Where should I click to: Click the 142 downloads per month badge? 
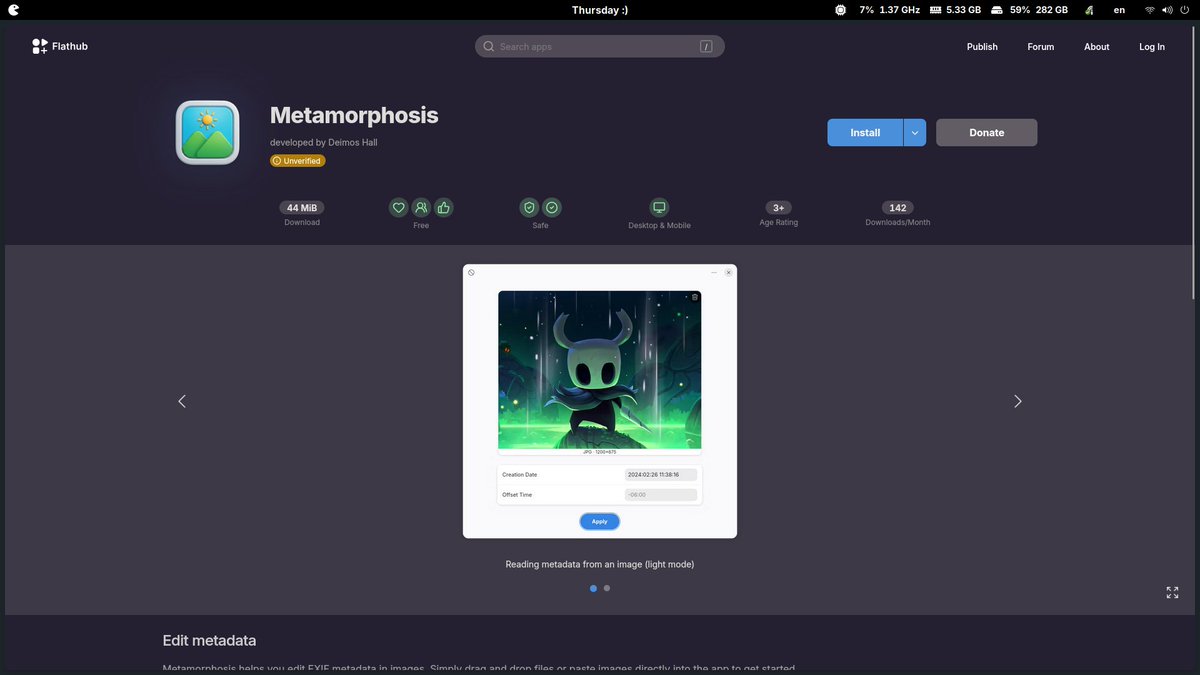pyautogui.click(x=898, y=208)
